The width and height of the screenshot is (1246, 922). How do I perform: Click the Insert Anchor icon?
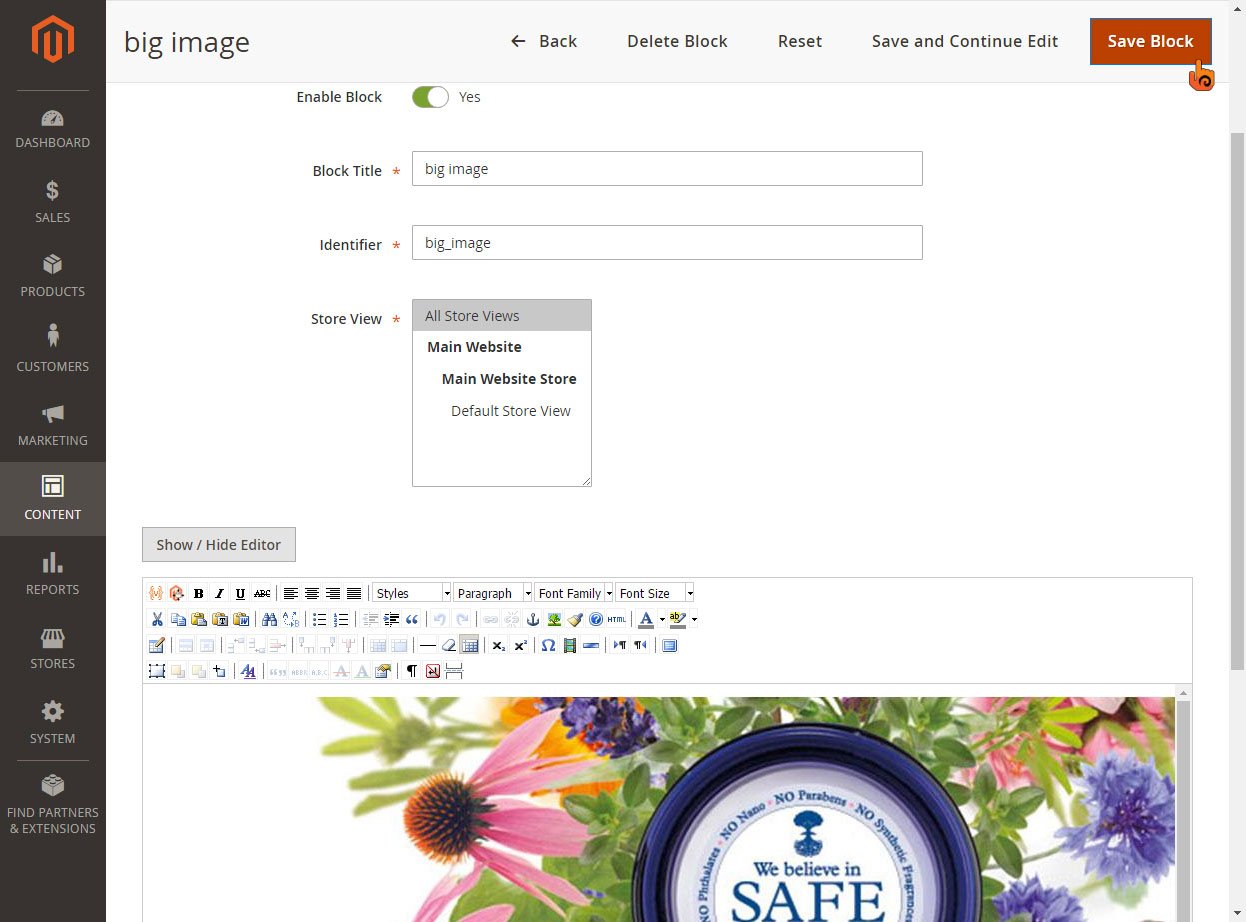point(532,618)
